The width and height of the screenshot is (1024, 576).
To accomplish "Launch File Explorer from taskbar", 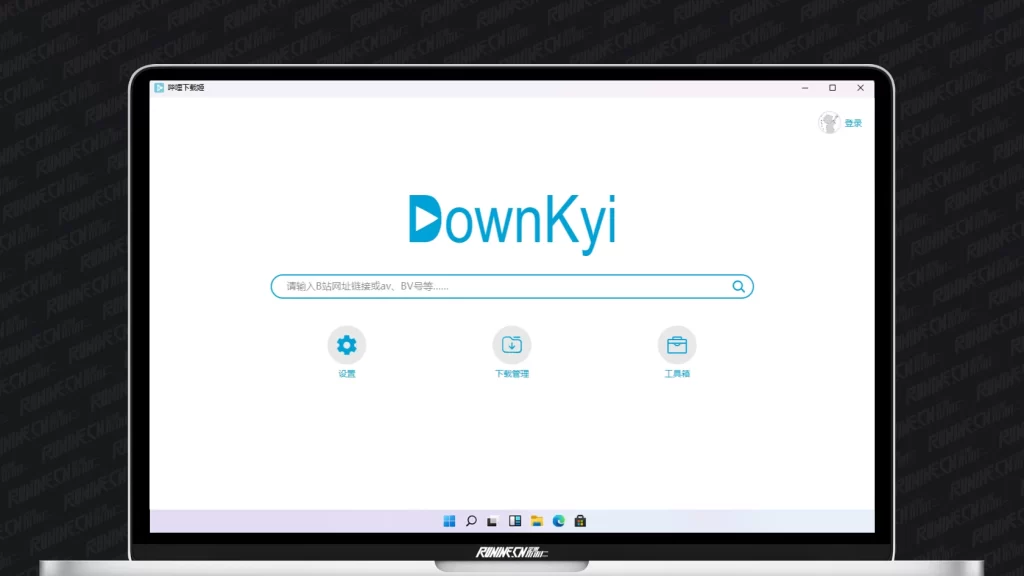I will coord(537,521).
